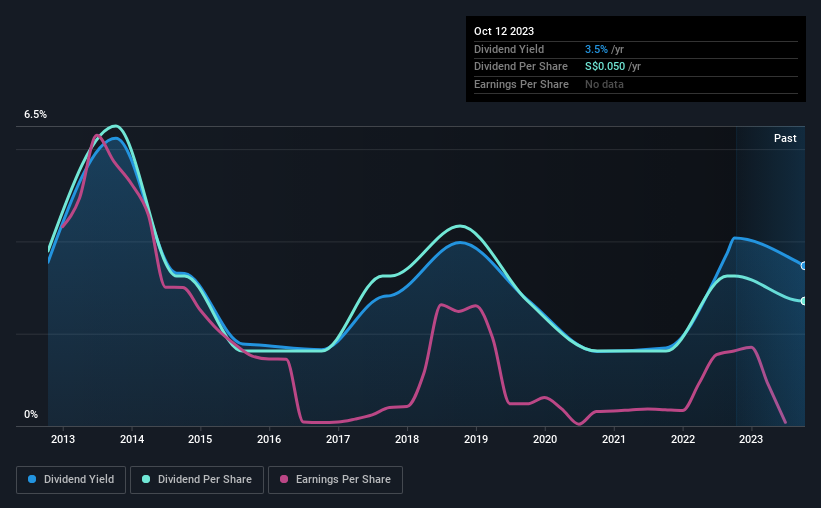Click the 3.5% dividend yield value

[x=596, y=49]
